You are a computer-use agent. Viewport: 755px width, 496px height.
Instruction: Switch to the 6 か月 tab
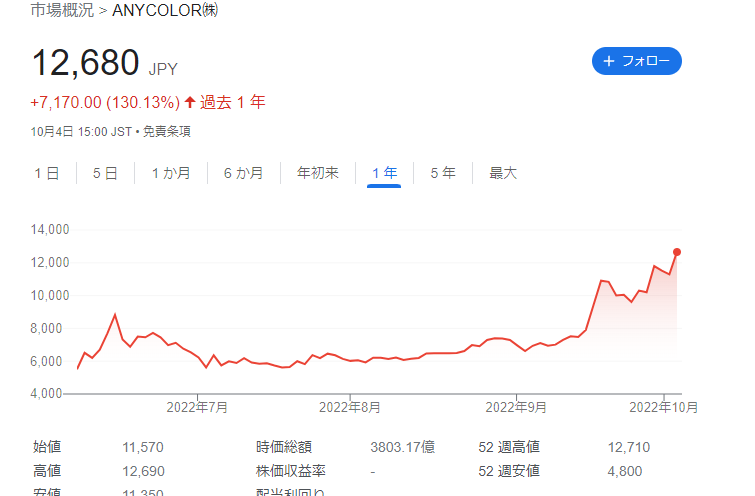point(244,173)
